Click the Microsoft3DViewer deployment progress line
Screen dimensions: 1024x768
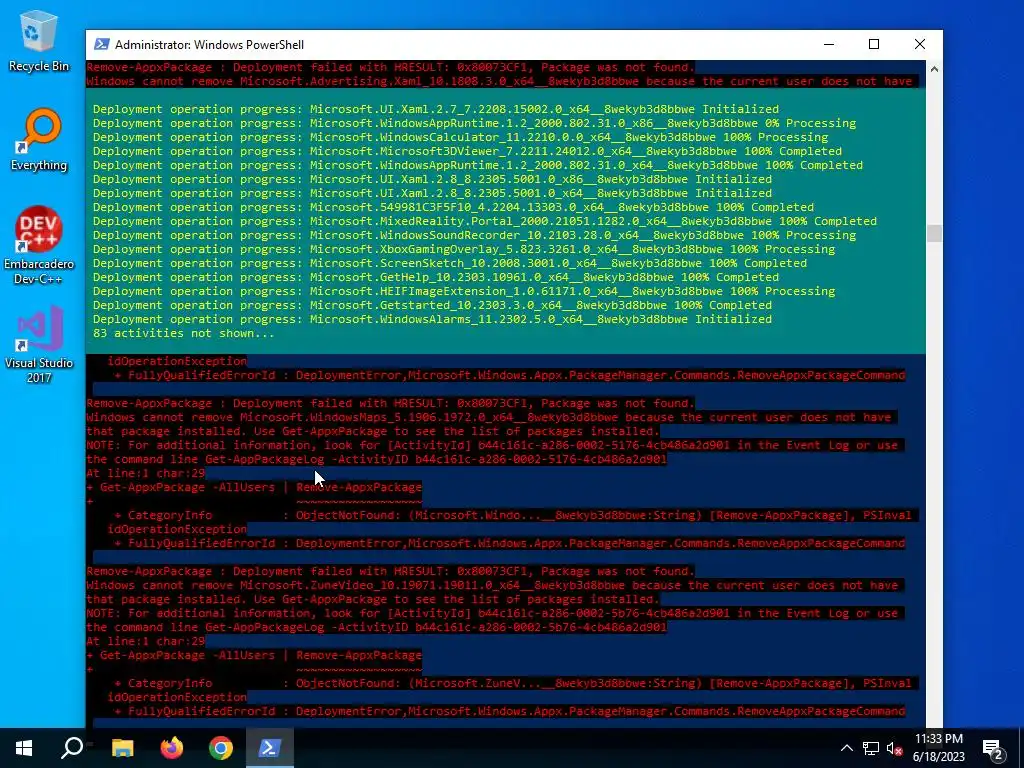[467, 151]
